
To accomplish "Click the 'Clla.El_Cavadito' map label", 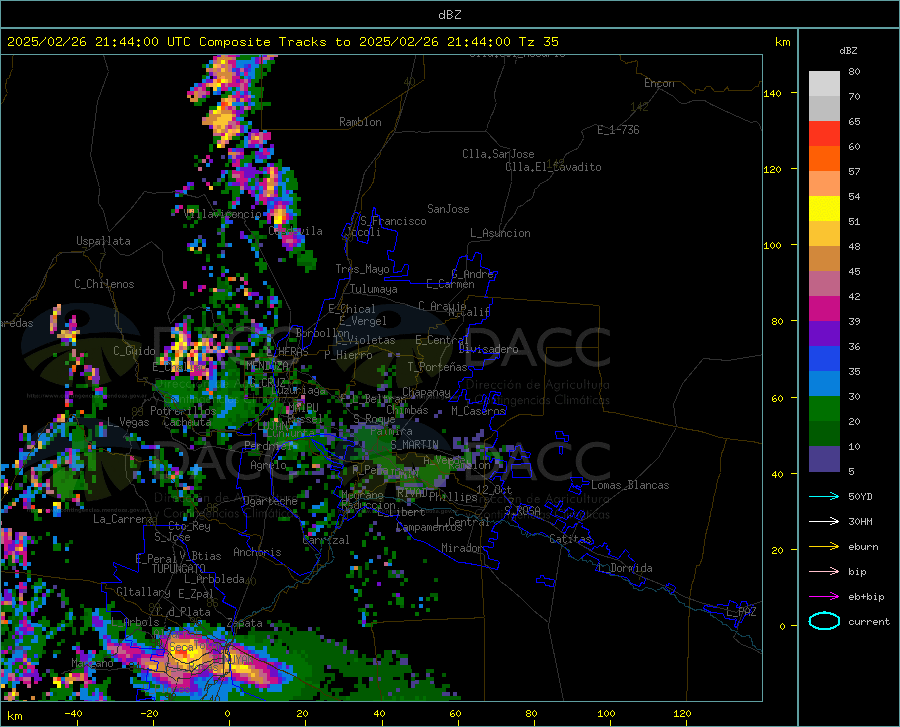I will pos(553,167).
